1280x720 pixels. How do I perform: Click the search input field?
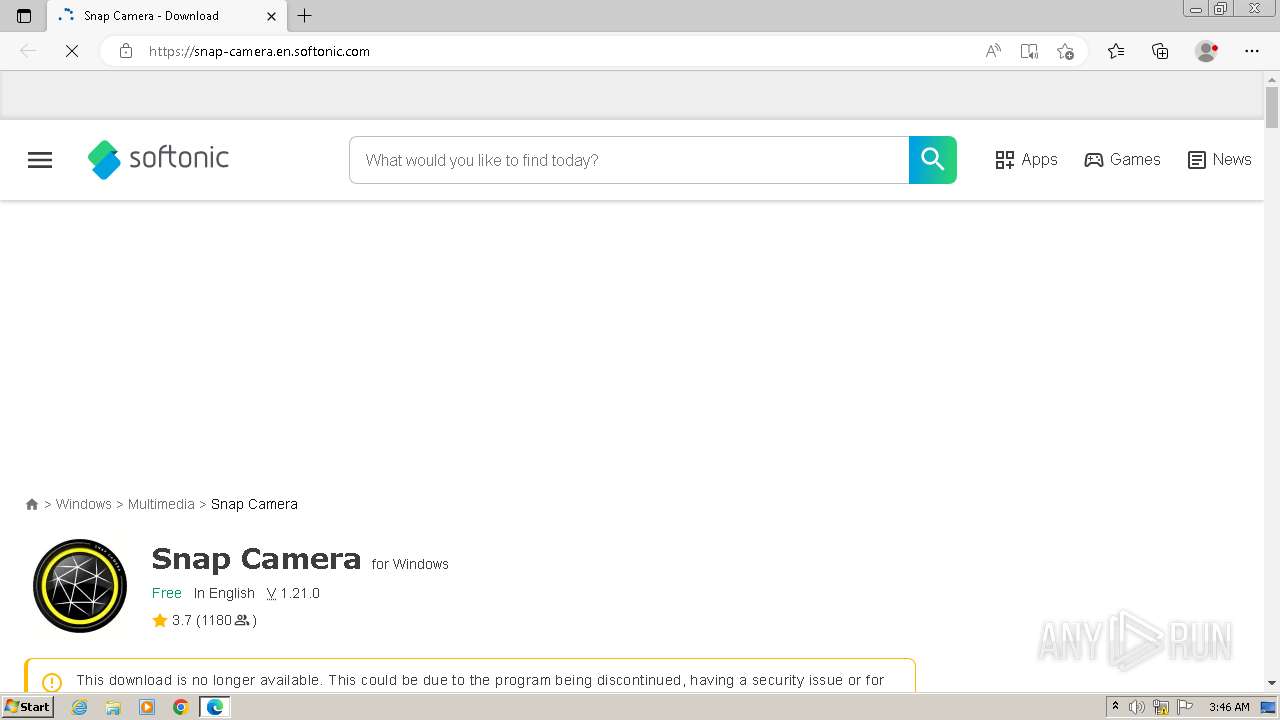click(x=629, y=160)
